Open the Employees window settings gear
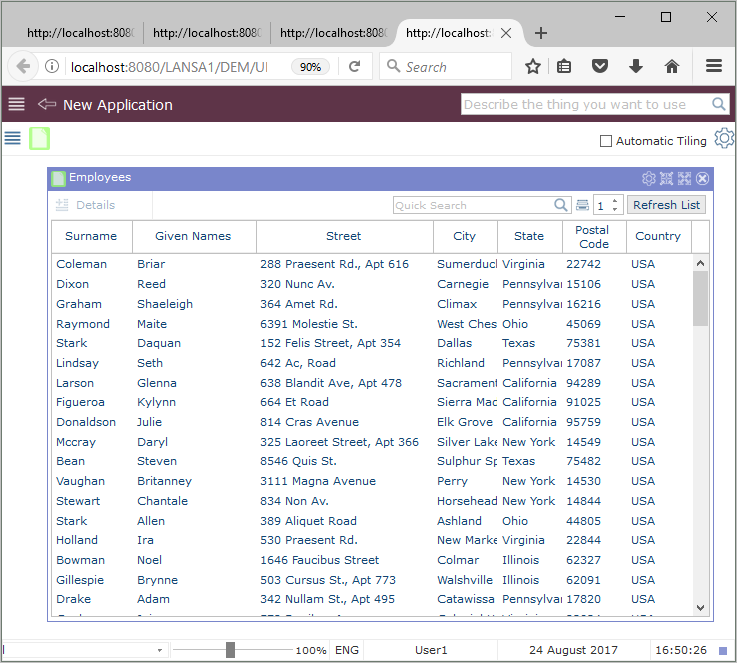The height and width of the screenshot is (663, 737). [x=649, y=179]
